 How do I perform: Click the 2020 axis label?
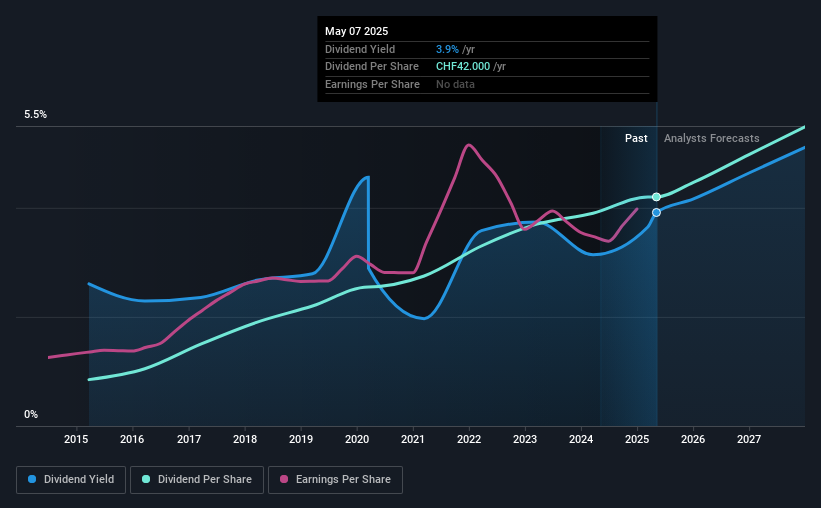[x=357, y=439]
